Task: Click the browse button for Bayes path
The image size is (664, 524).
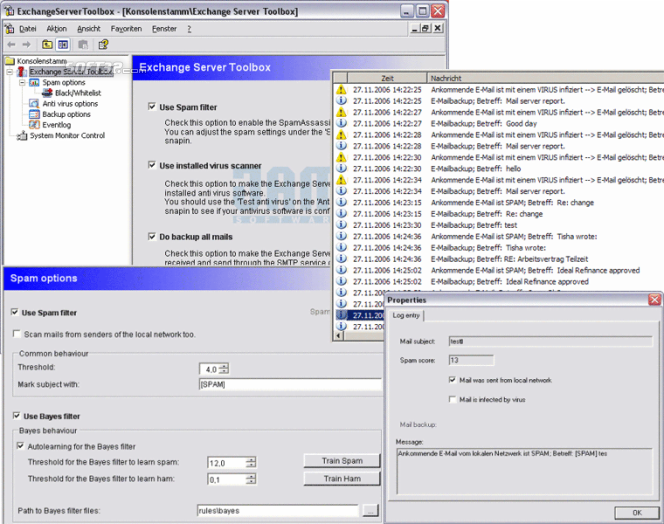Action: pos(371,511)
